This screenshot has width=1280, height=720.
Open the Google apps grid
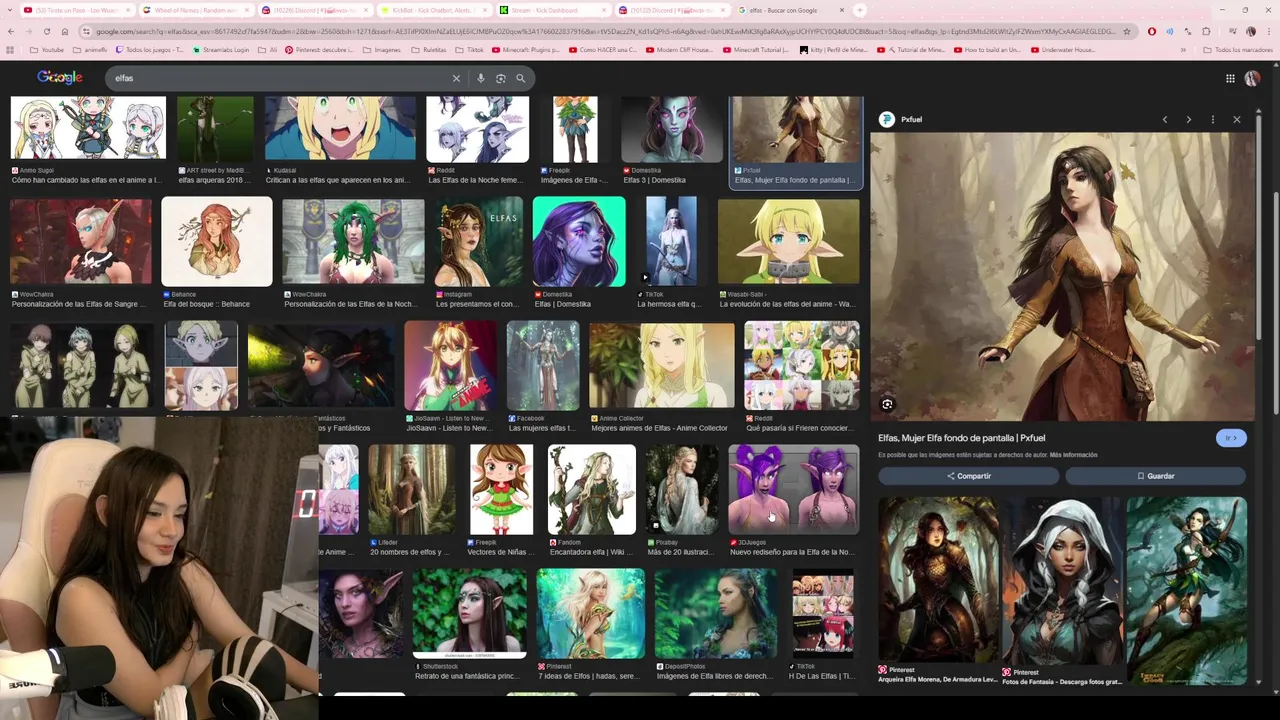coord(1230,78)
